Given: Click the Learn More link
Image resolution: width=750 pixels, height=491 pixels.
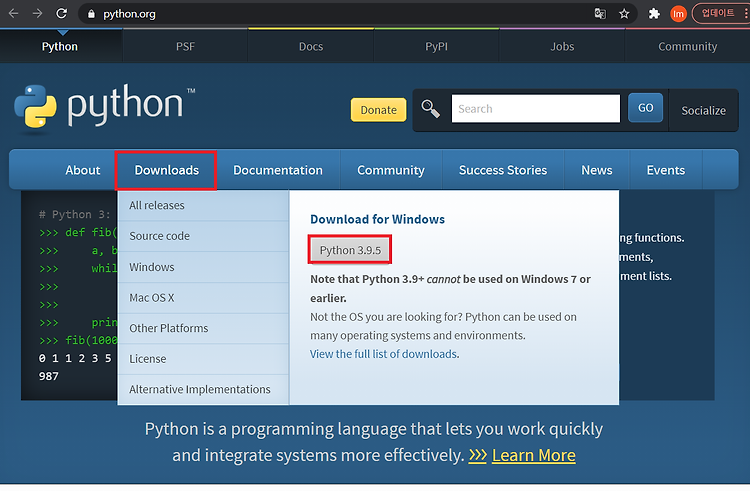Looking at the screenshot, I should click(x=533, y=455).
